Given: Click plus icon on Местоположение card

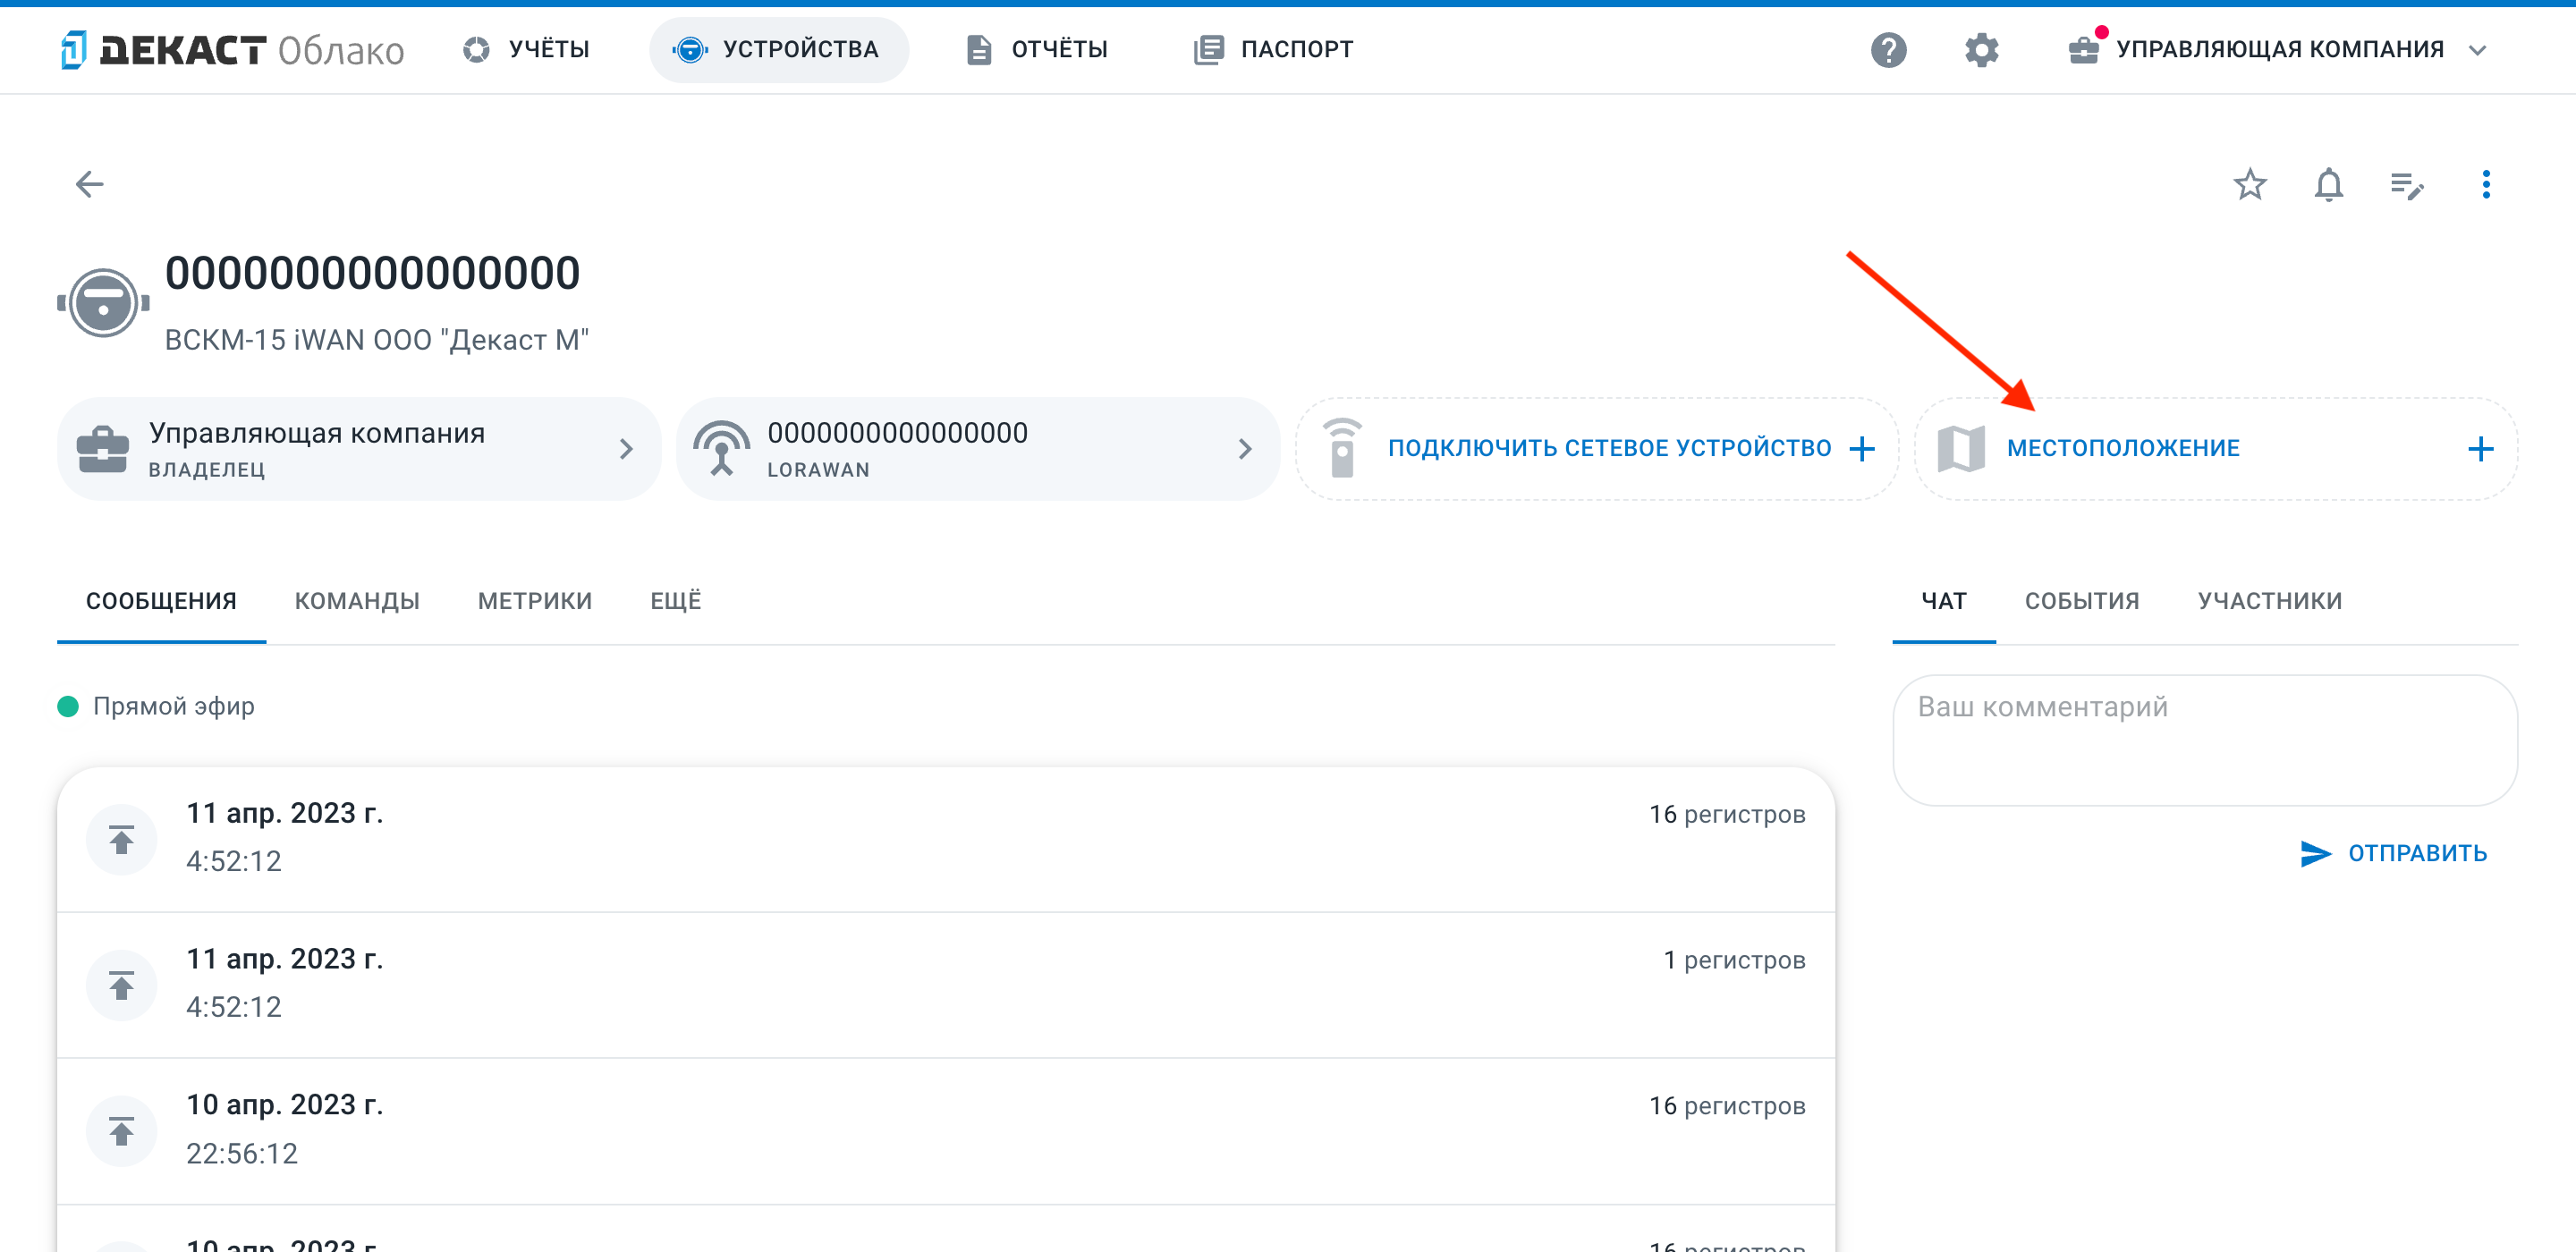Looking at the screenshot, I should click(2480, 449).
